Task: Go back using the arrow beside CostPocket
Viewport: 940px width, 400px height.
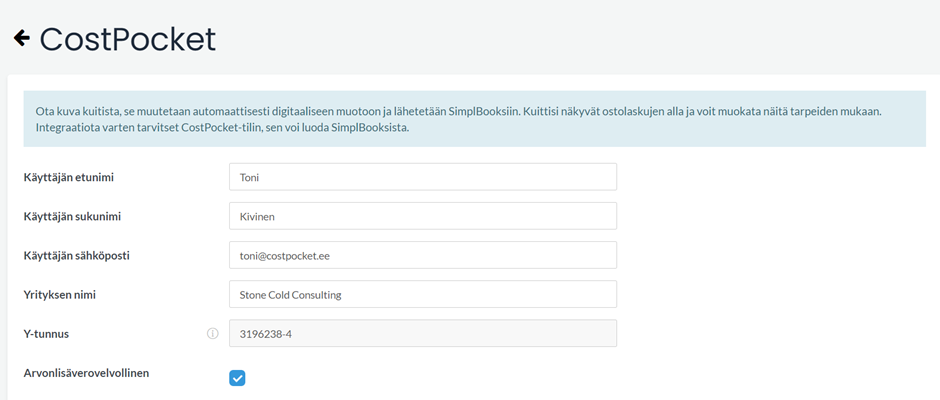Action: (22, 39)
